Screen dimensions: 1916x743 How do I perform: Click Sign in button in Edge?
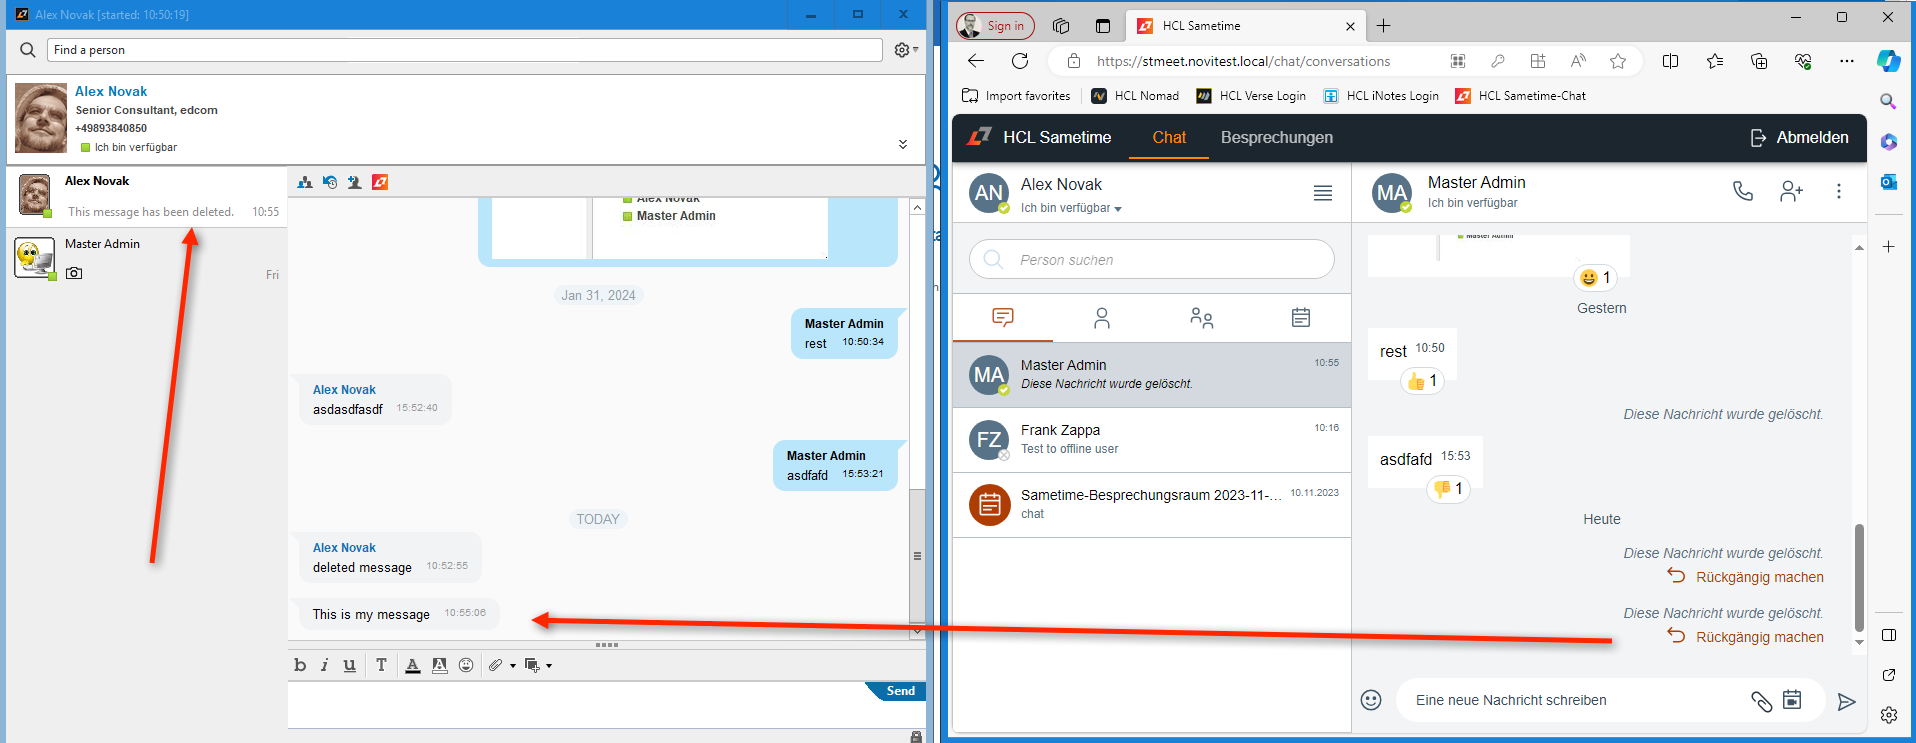[x=995, y=26]
